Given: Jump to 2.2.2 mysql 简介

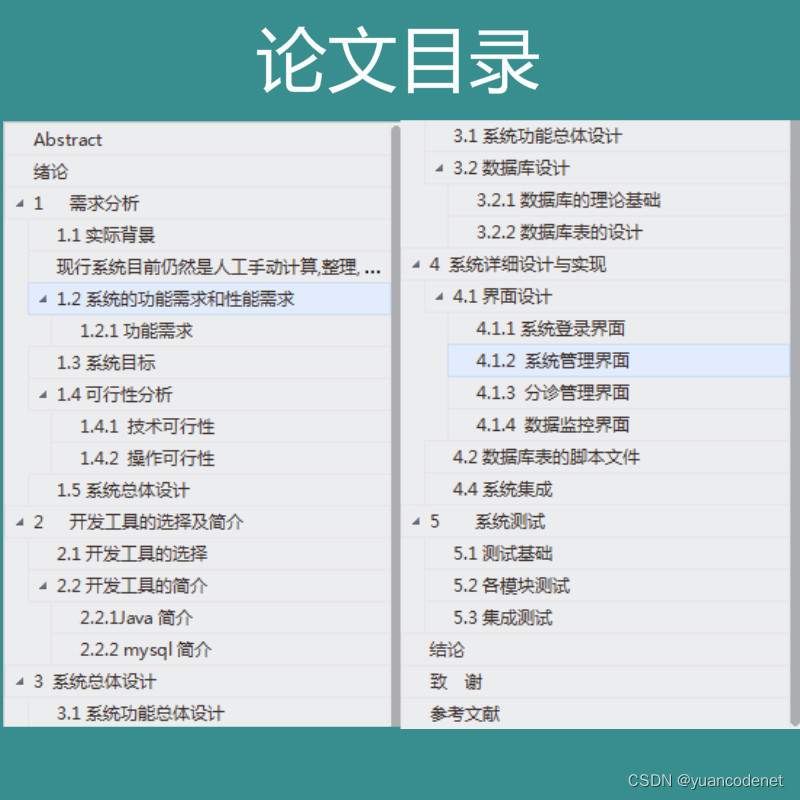Looking at the screenshot, I should (145, 649).
